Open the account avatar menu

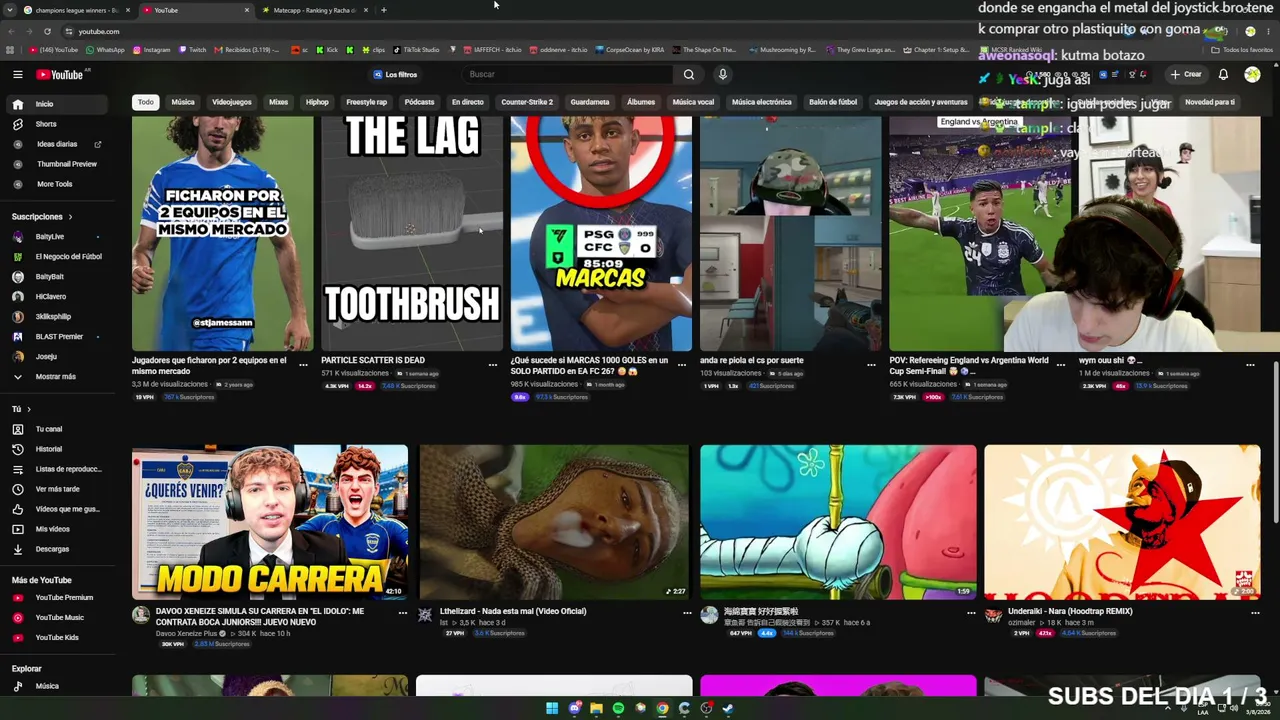point(1252,74)
